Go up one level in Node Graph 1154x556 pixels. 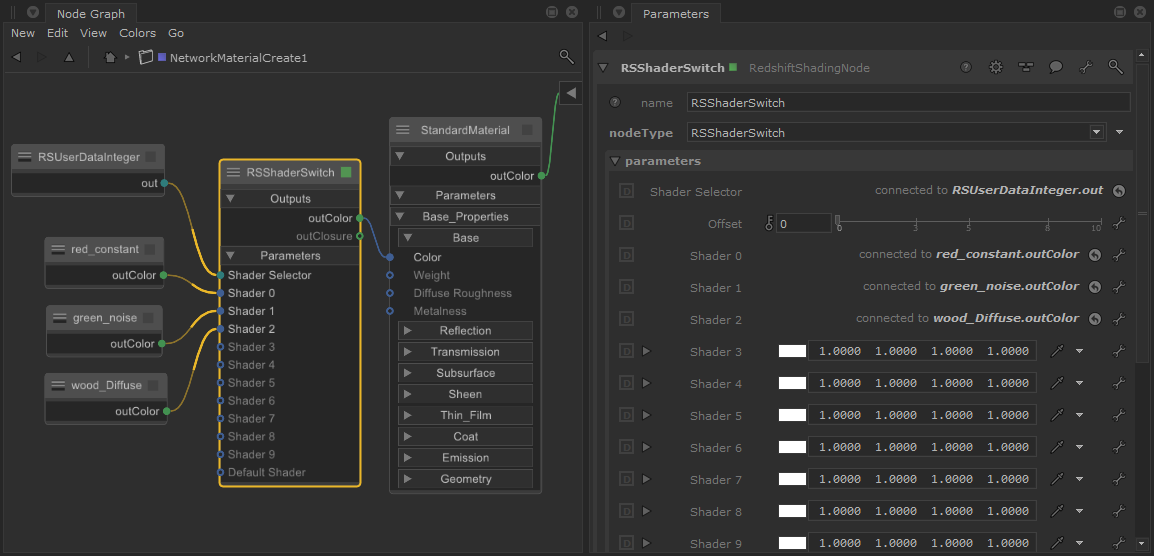(x=68, y=57)
